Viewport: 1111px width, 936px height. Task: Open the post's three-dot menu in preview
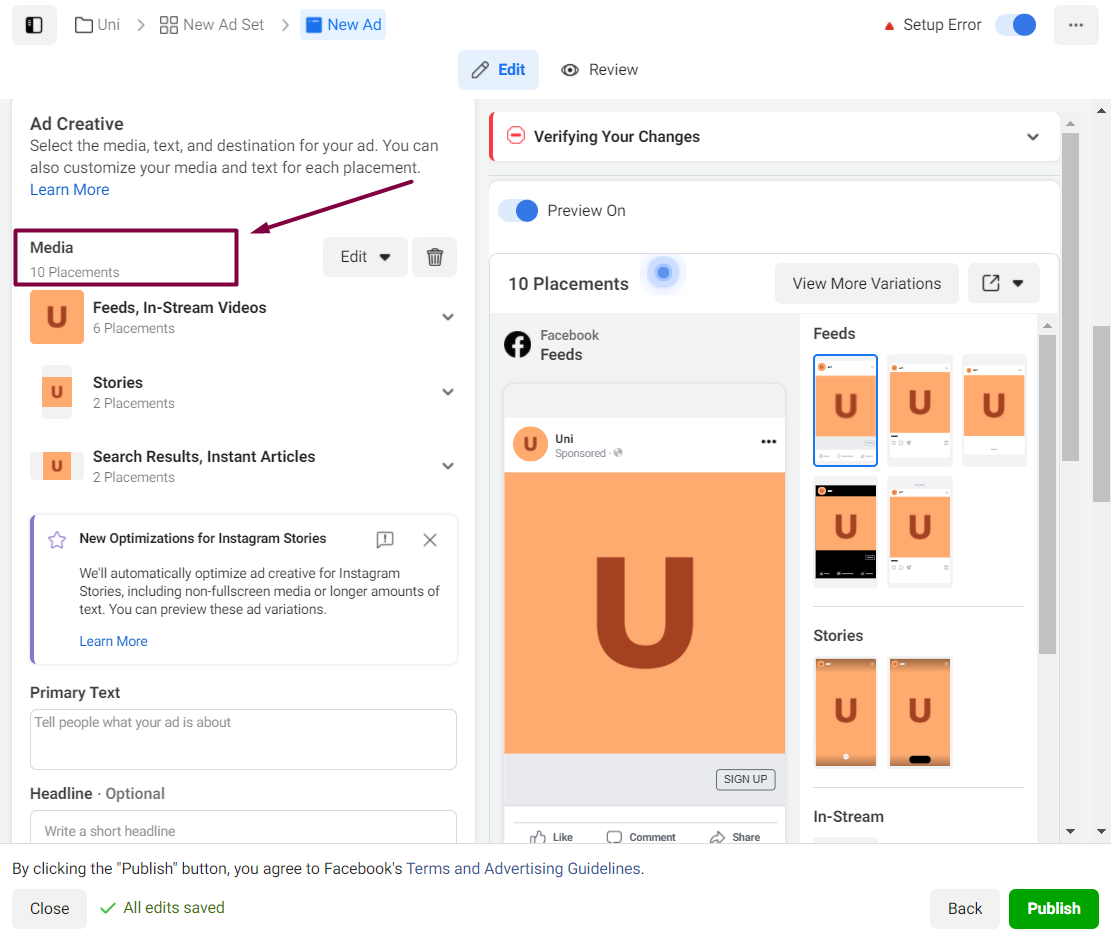[x=769, y=441]
